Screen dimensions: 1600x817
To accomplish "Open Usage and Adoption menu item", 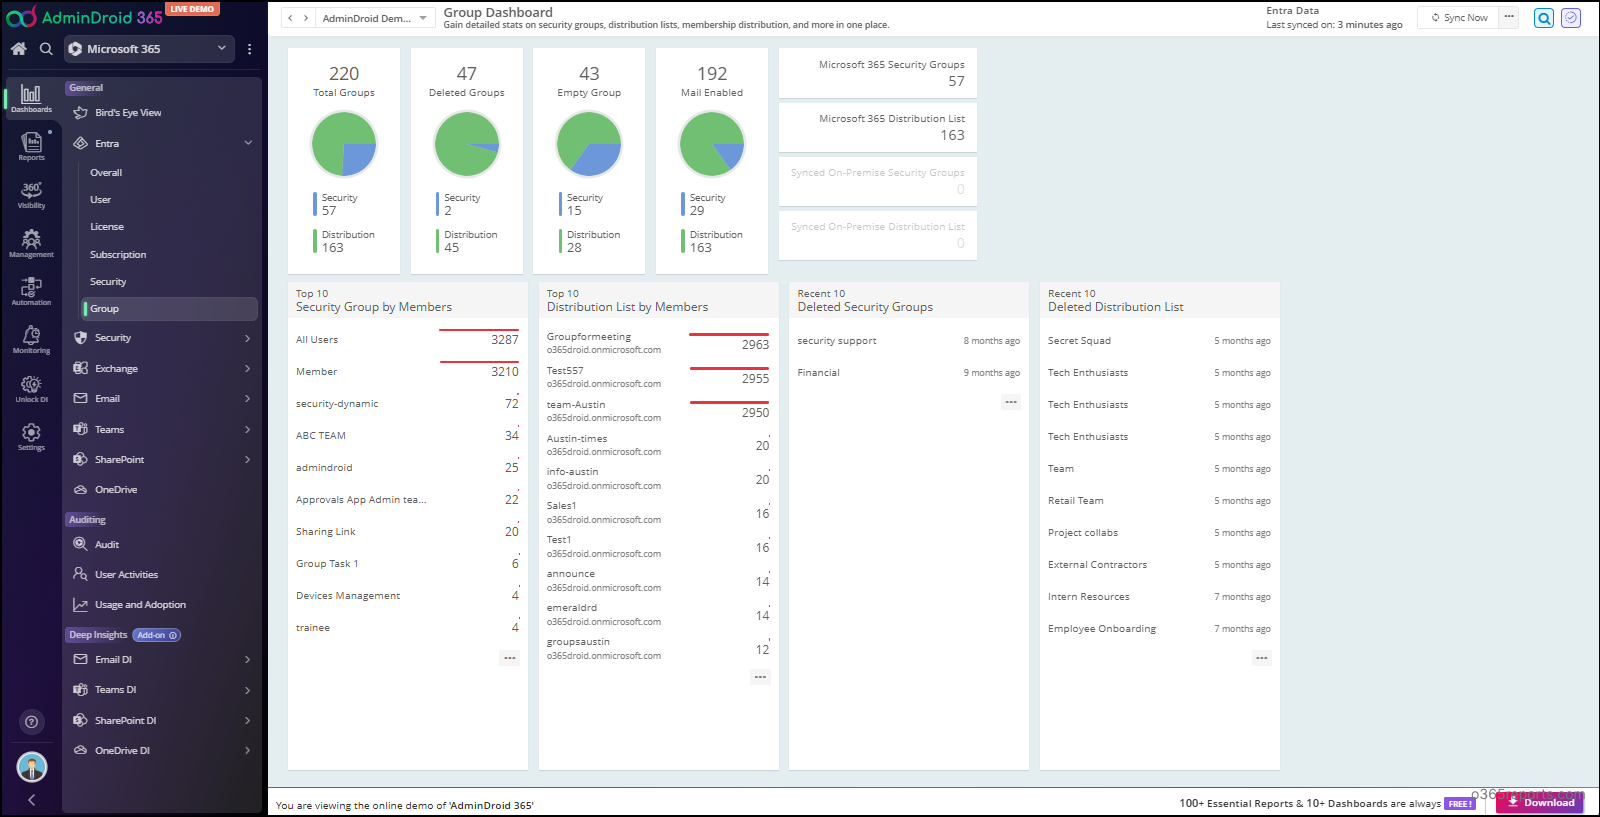I will 140,605.
